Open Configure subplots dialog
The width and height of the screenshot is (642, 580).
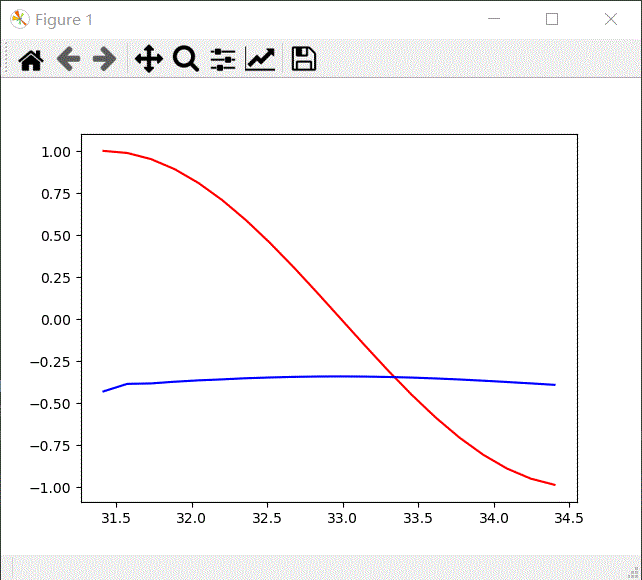pos(223,59)
